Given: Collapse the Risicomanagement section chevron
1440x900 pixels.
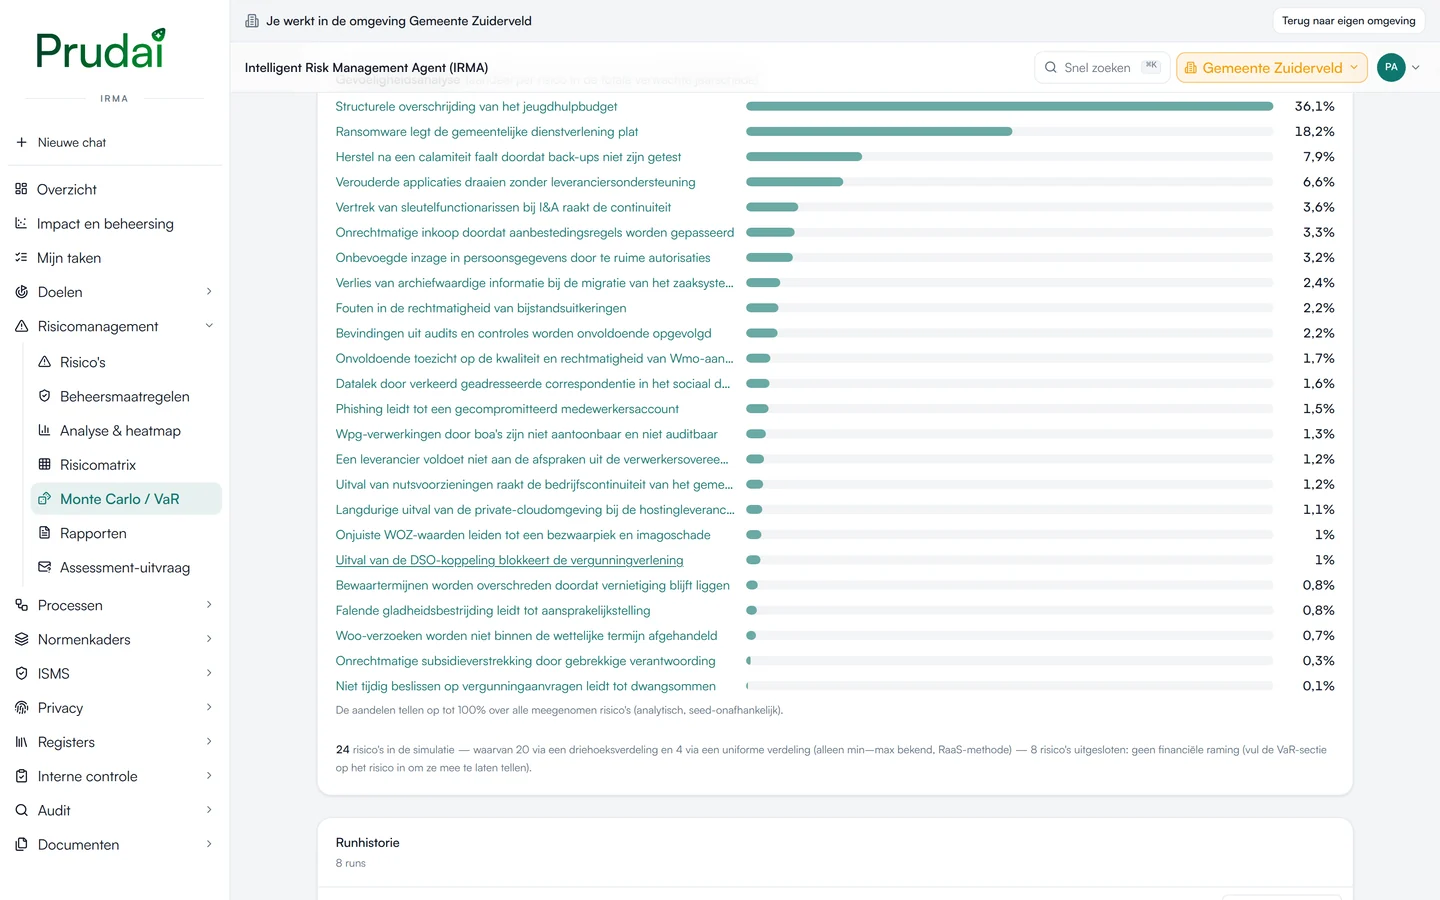Looking at the screenshot, I should 209,326.
